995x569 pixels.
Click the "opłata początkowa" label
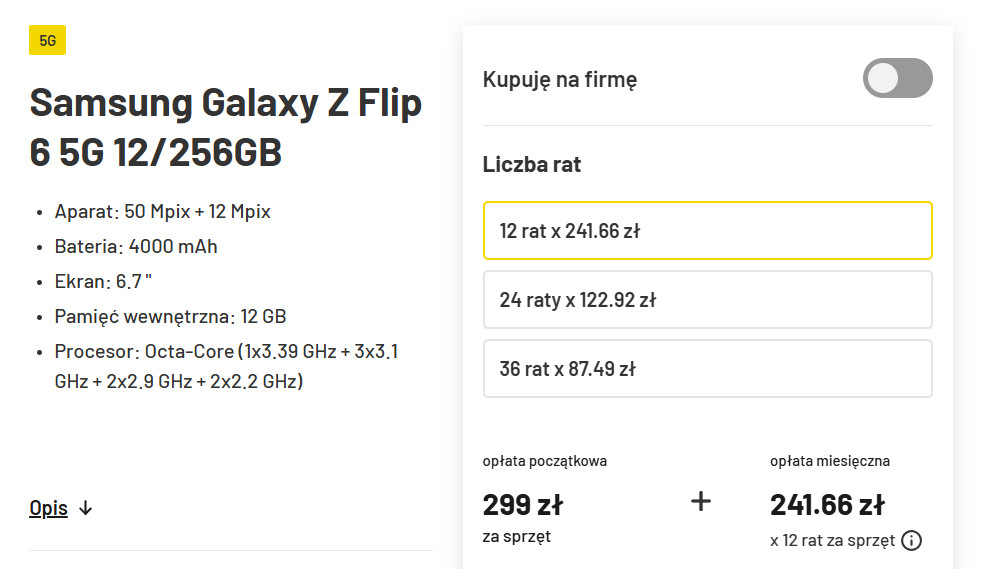point(545,461)
